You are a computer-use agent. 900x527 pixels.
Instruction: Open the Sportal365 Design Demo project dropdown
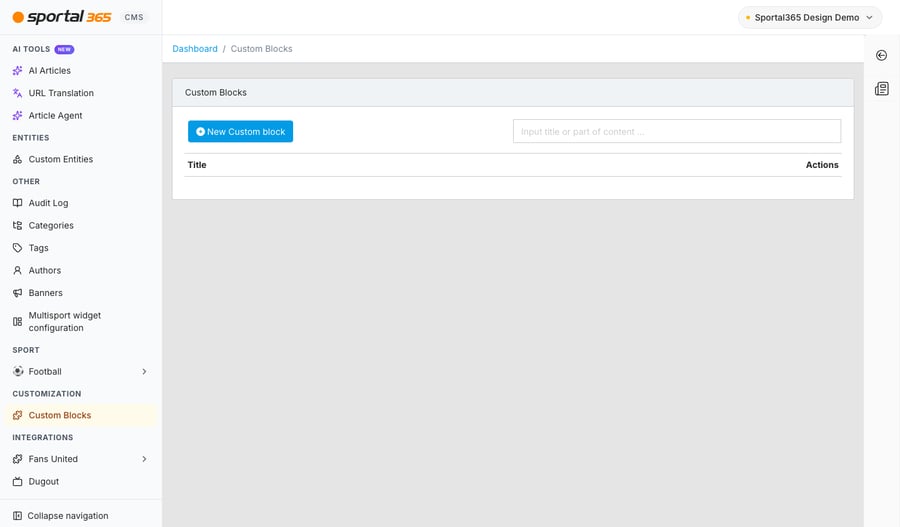tap(809, 17)
